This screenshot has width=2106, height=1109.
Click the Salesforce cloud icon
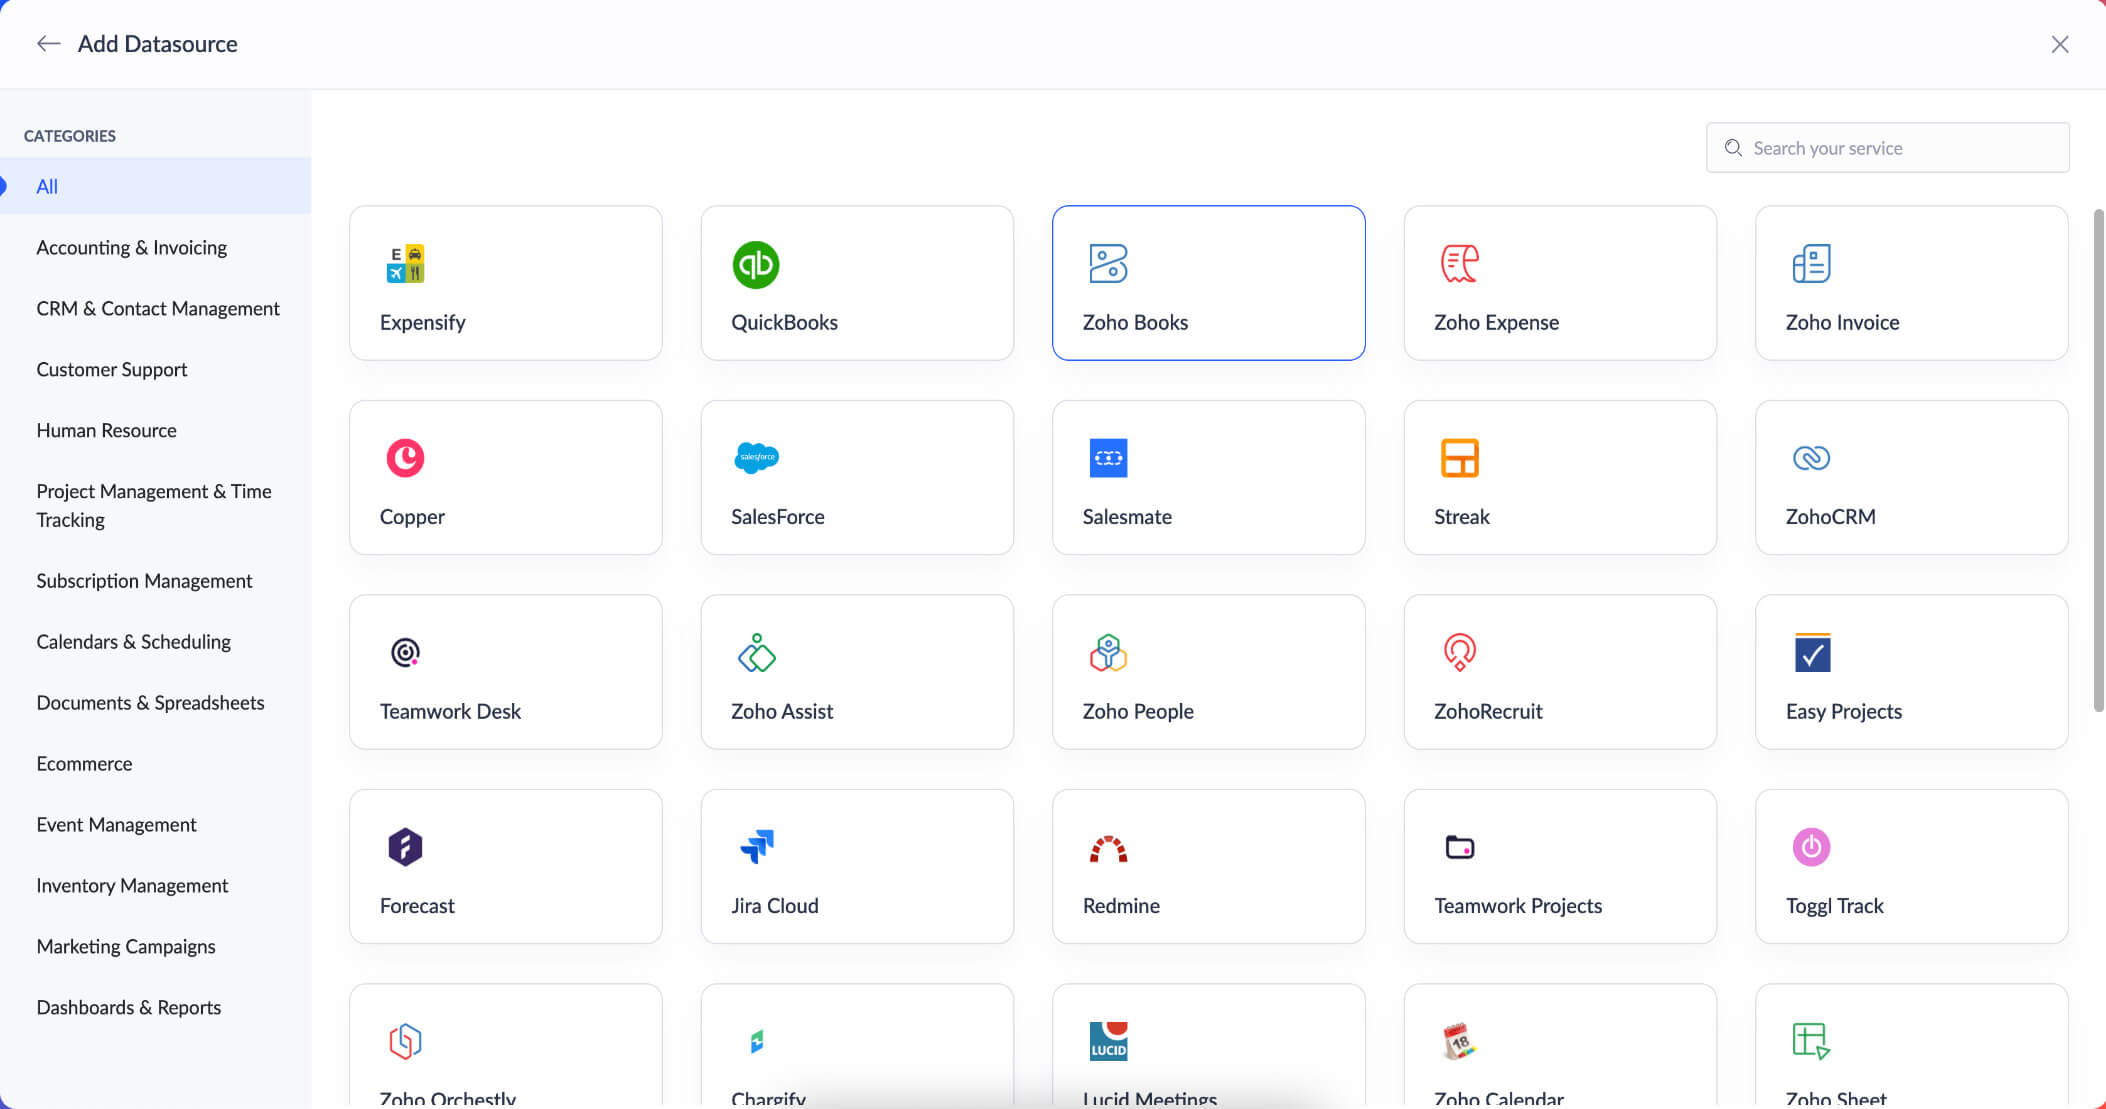click(x=756, y=457)
